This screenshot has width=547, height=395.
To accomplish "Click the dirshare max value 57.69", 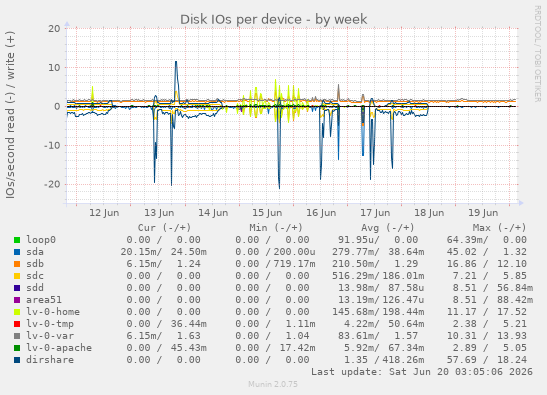I will coord(462,359).
